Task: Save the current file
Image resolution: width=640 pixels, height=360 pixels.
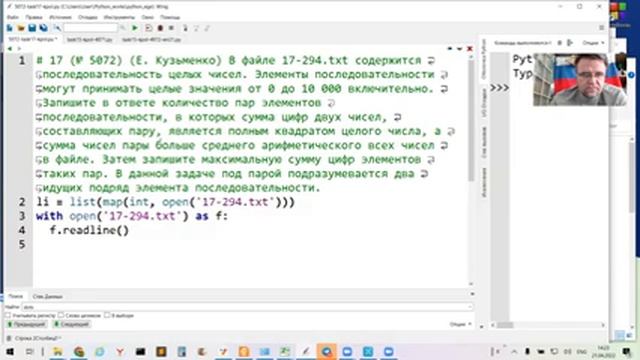Action: click(32, 28)
